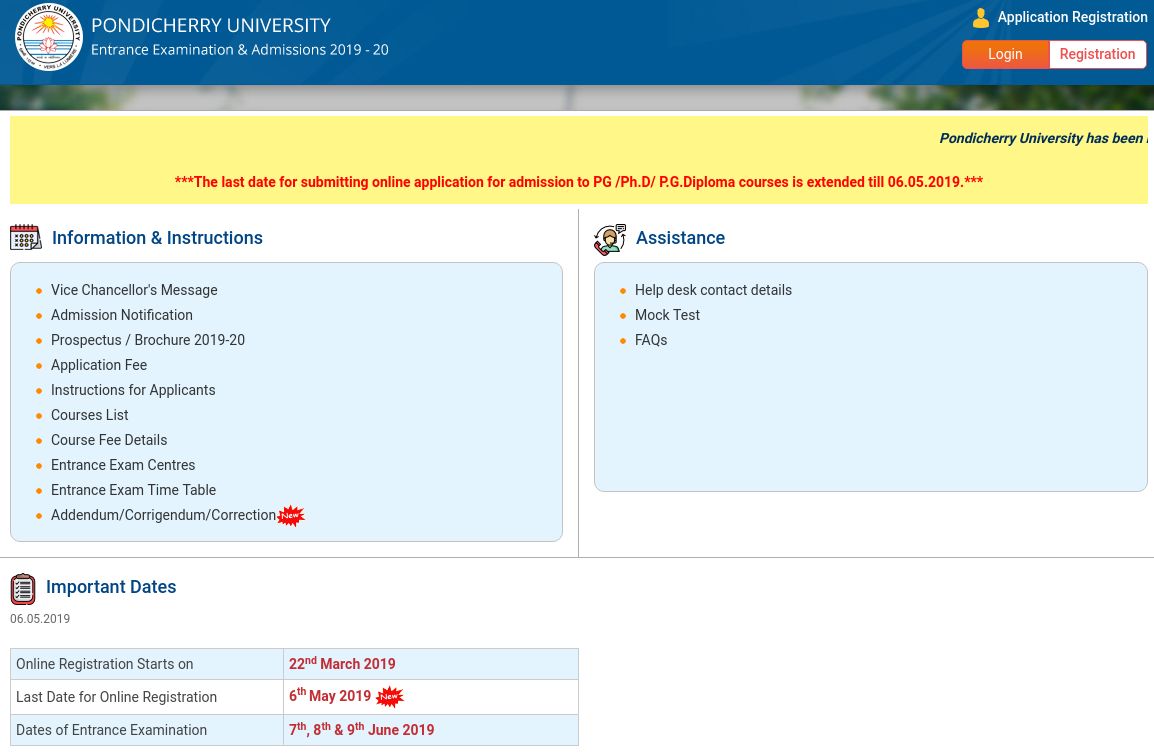Click the Application Registration user icon
This screenshot has width=1154, height=756.
[980, 18]
